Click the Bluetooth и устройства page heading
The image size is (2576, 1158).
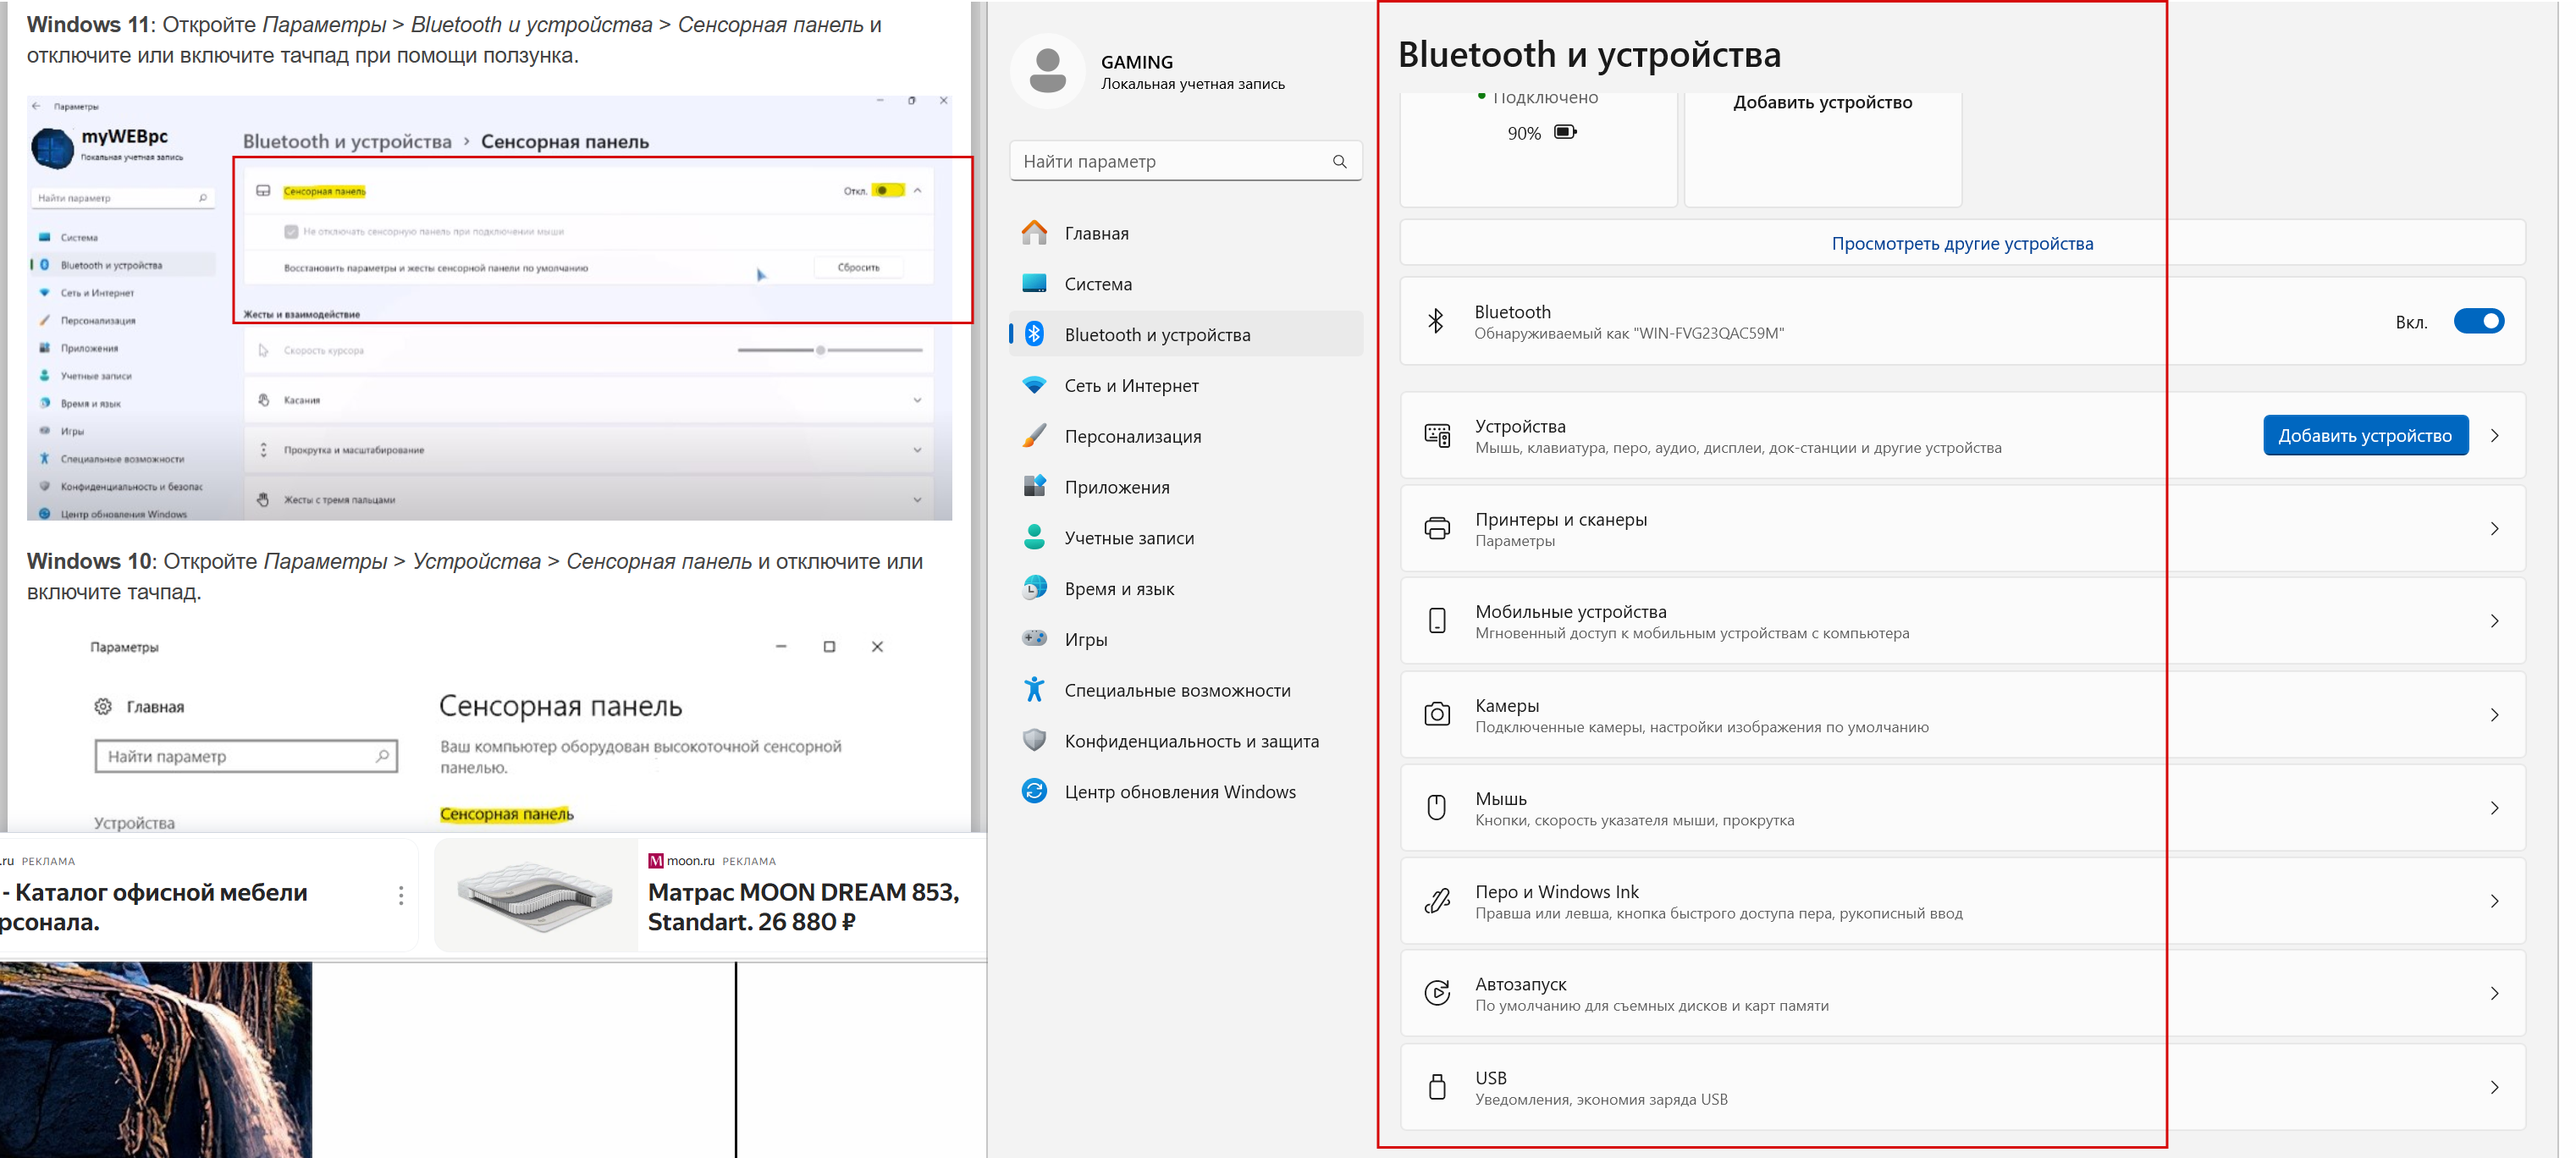1589,54
